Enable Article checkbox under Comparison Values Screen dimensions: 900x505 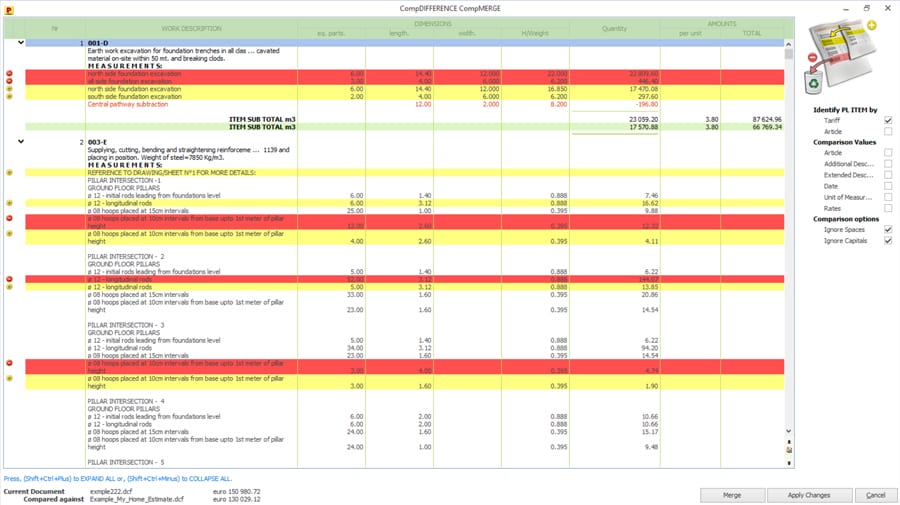click(x=888, y=153)
